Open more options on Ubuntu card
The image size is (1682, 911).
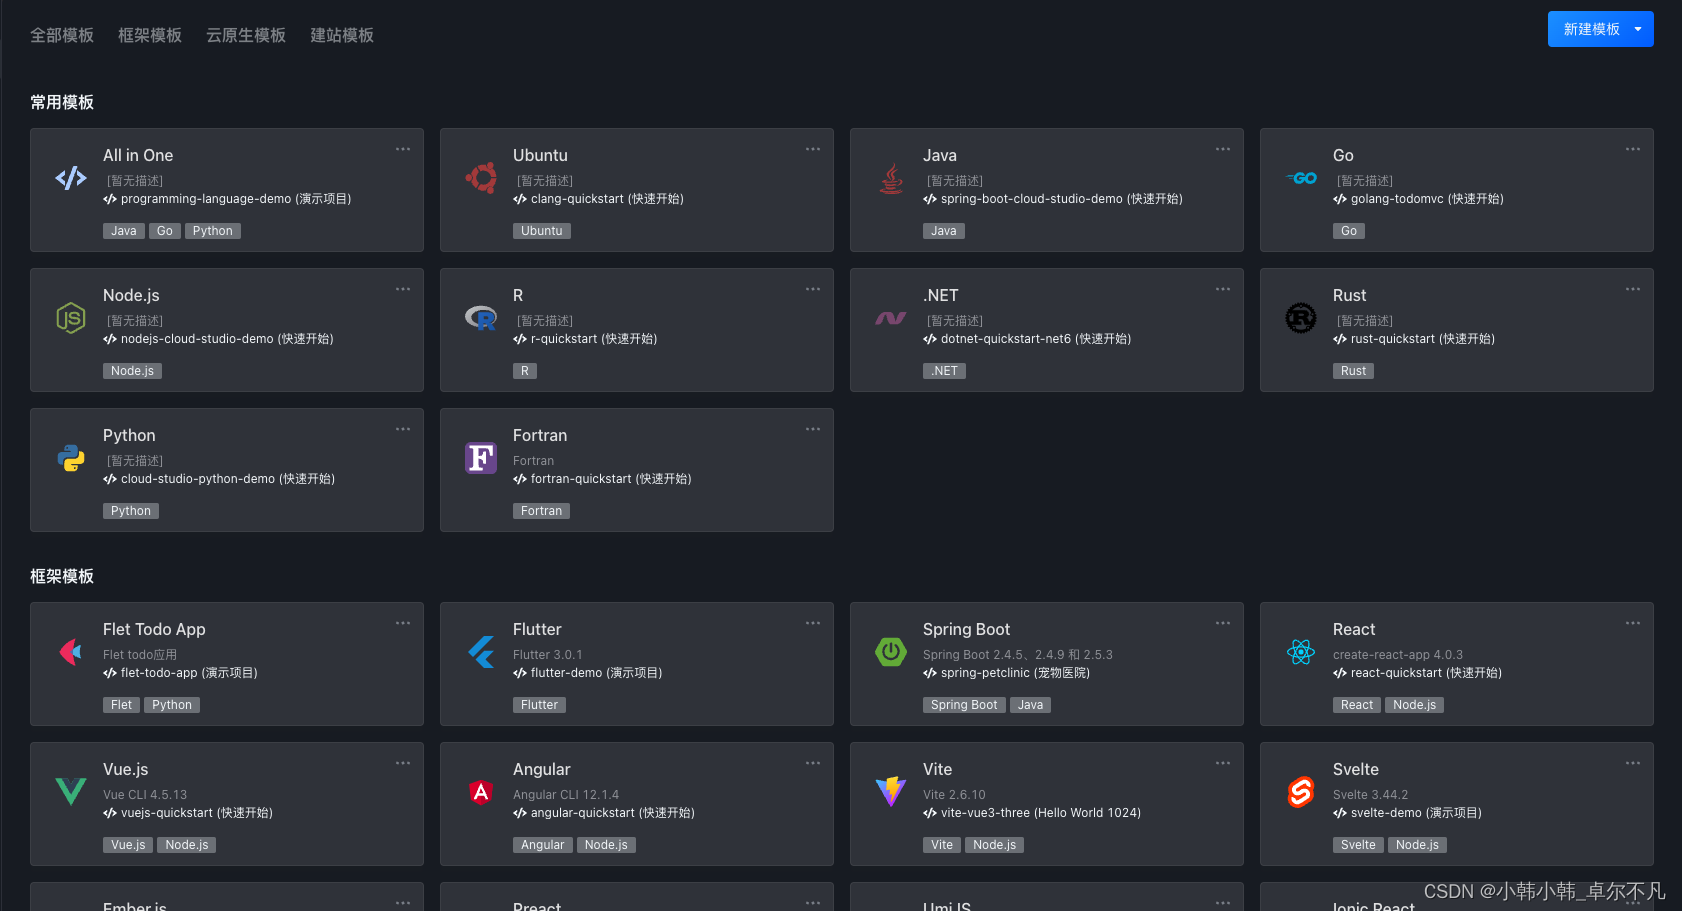click(x=813, y=149)
